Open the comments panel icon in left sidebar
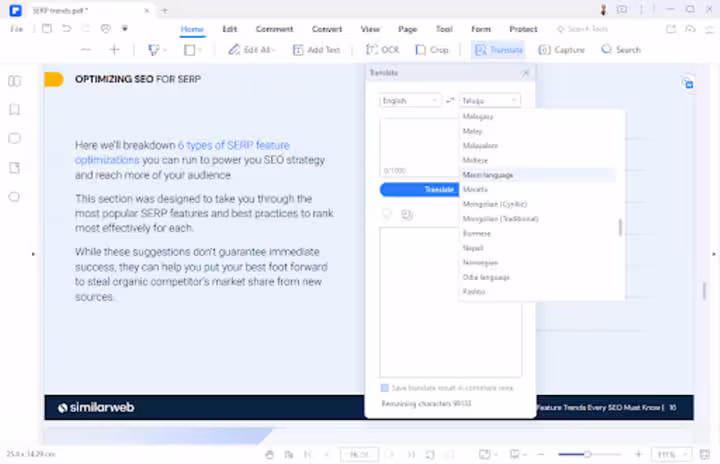This screenshot has height=464, width=720. [14, 138]
